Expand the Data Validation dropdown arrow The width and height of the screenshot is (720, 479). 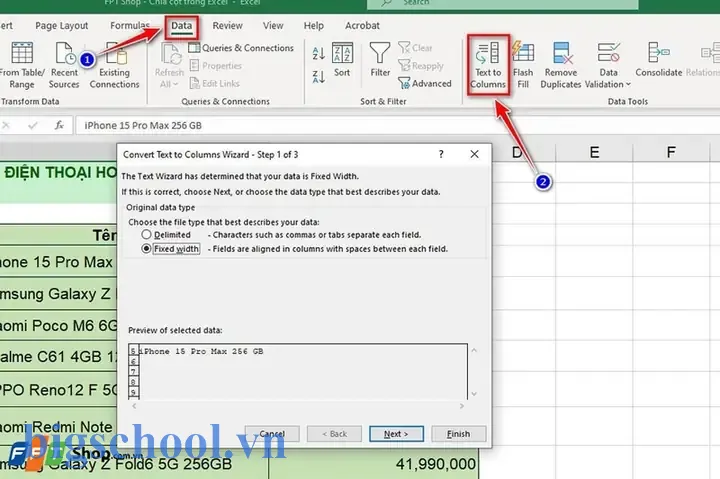628,85
